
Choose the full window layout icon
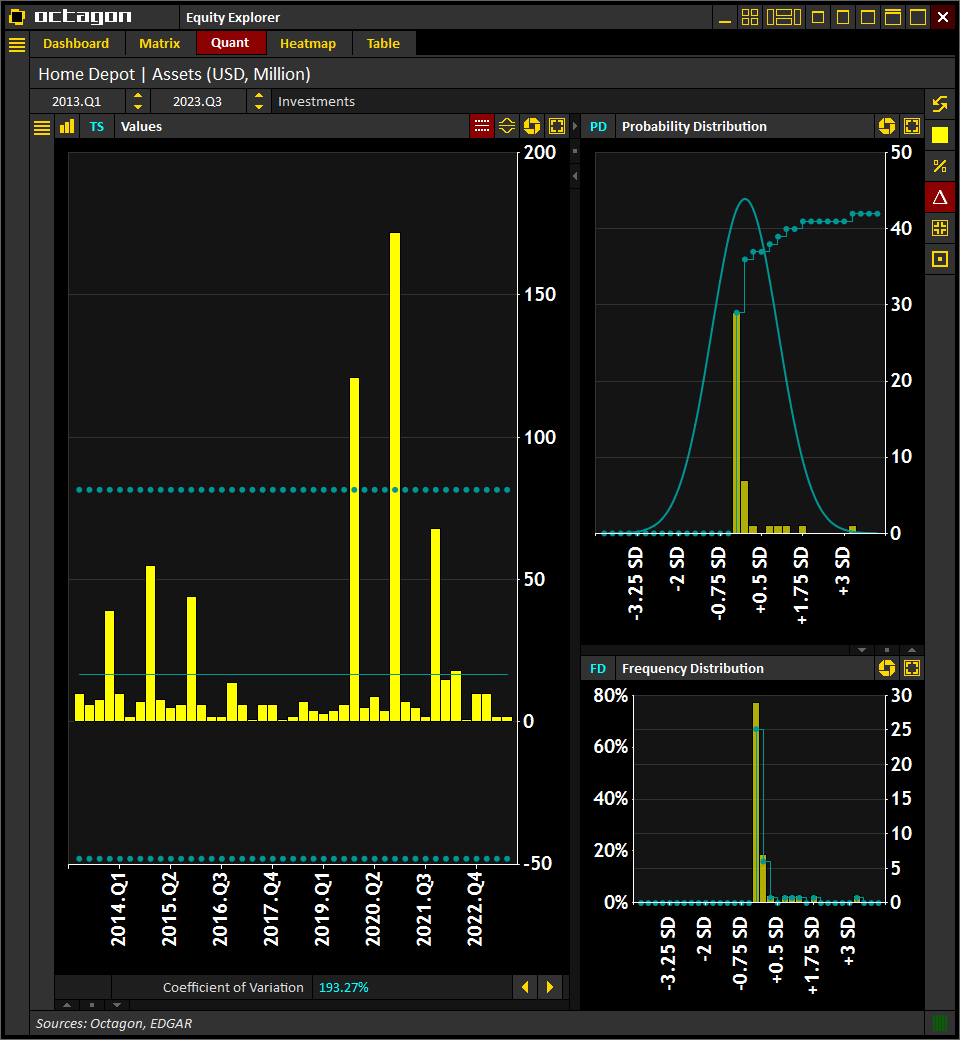(x=918, y=17)
